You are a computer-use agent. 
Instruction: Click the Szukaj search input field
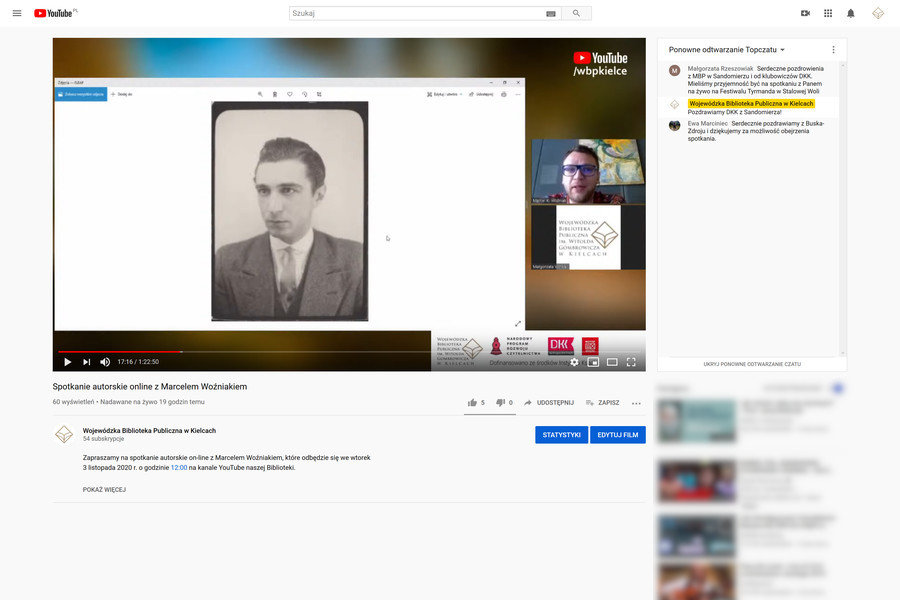point(415,14)
